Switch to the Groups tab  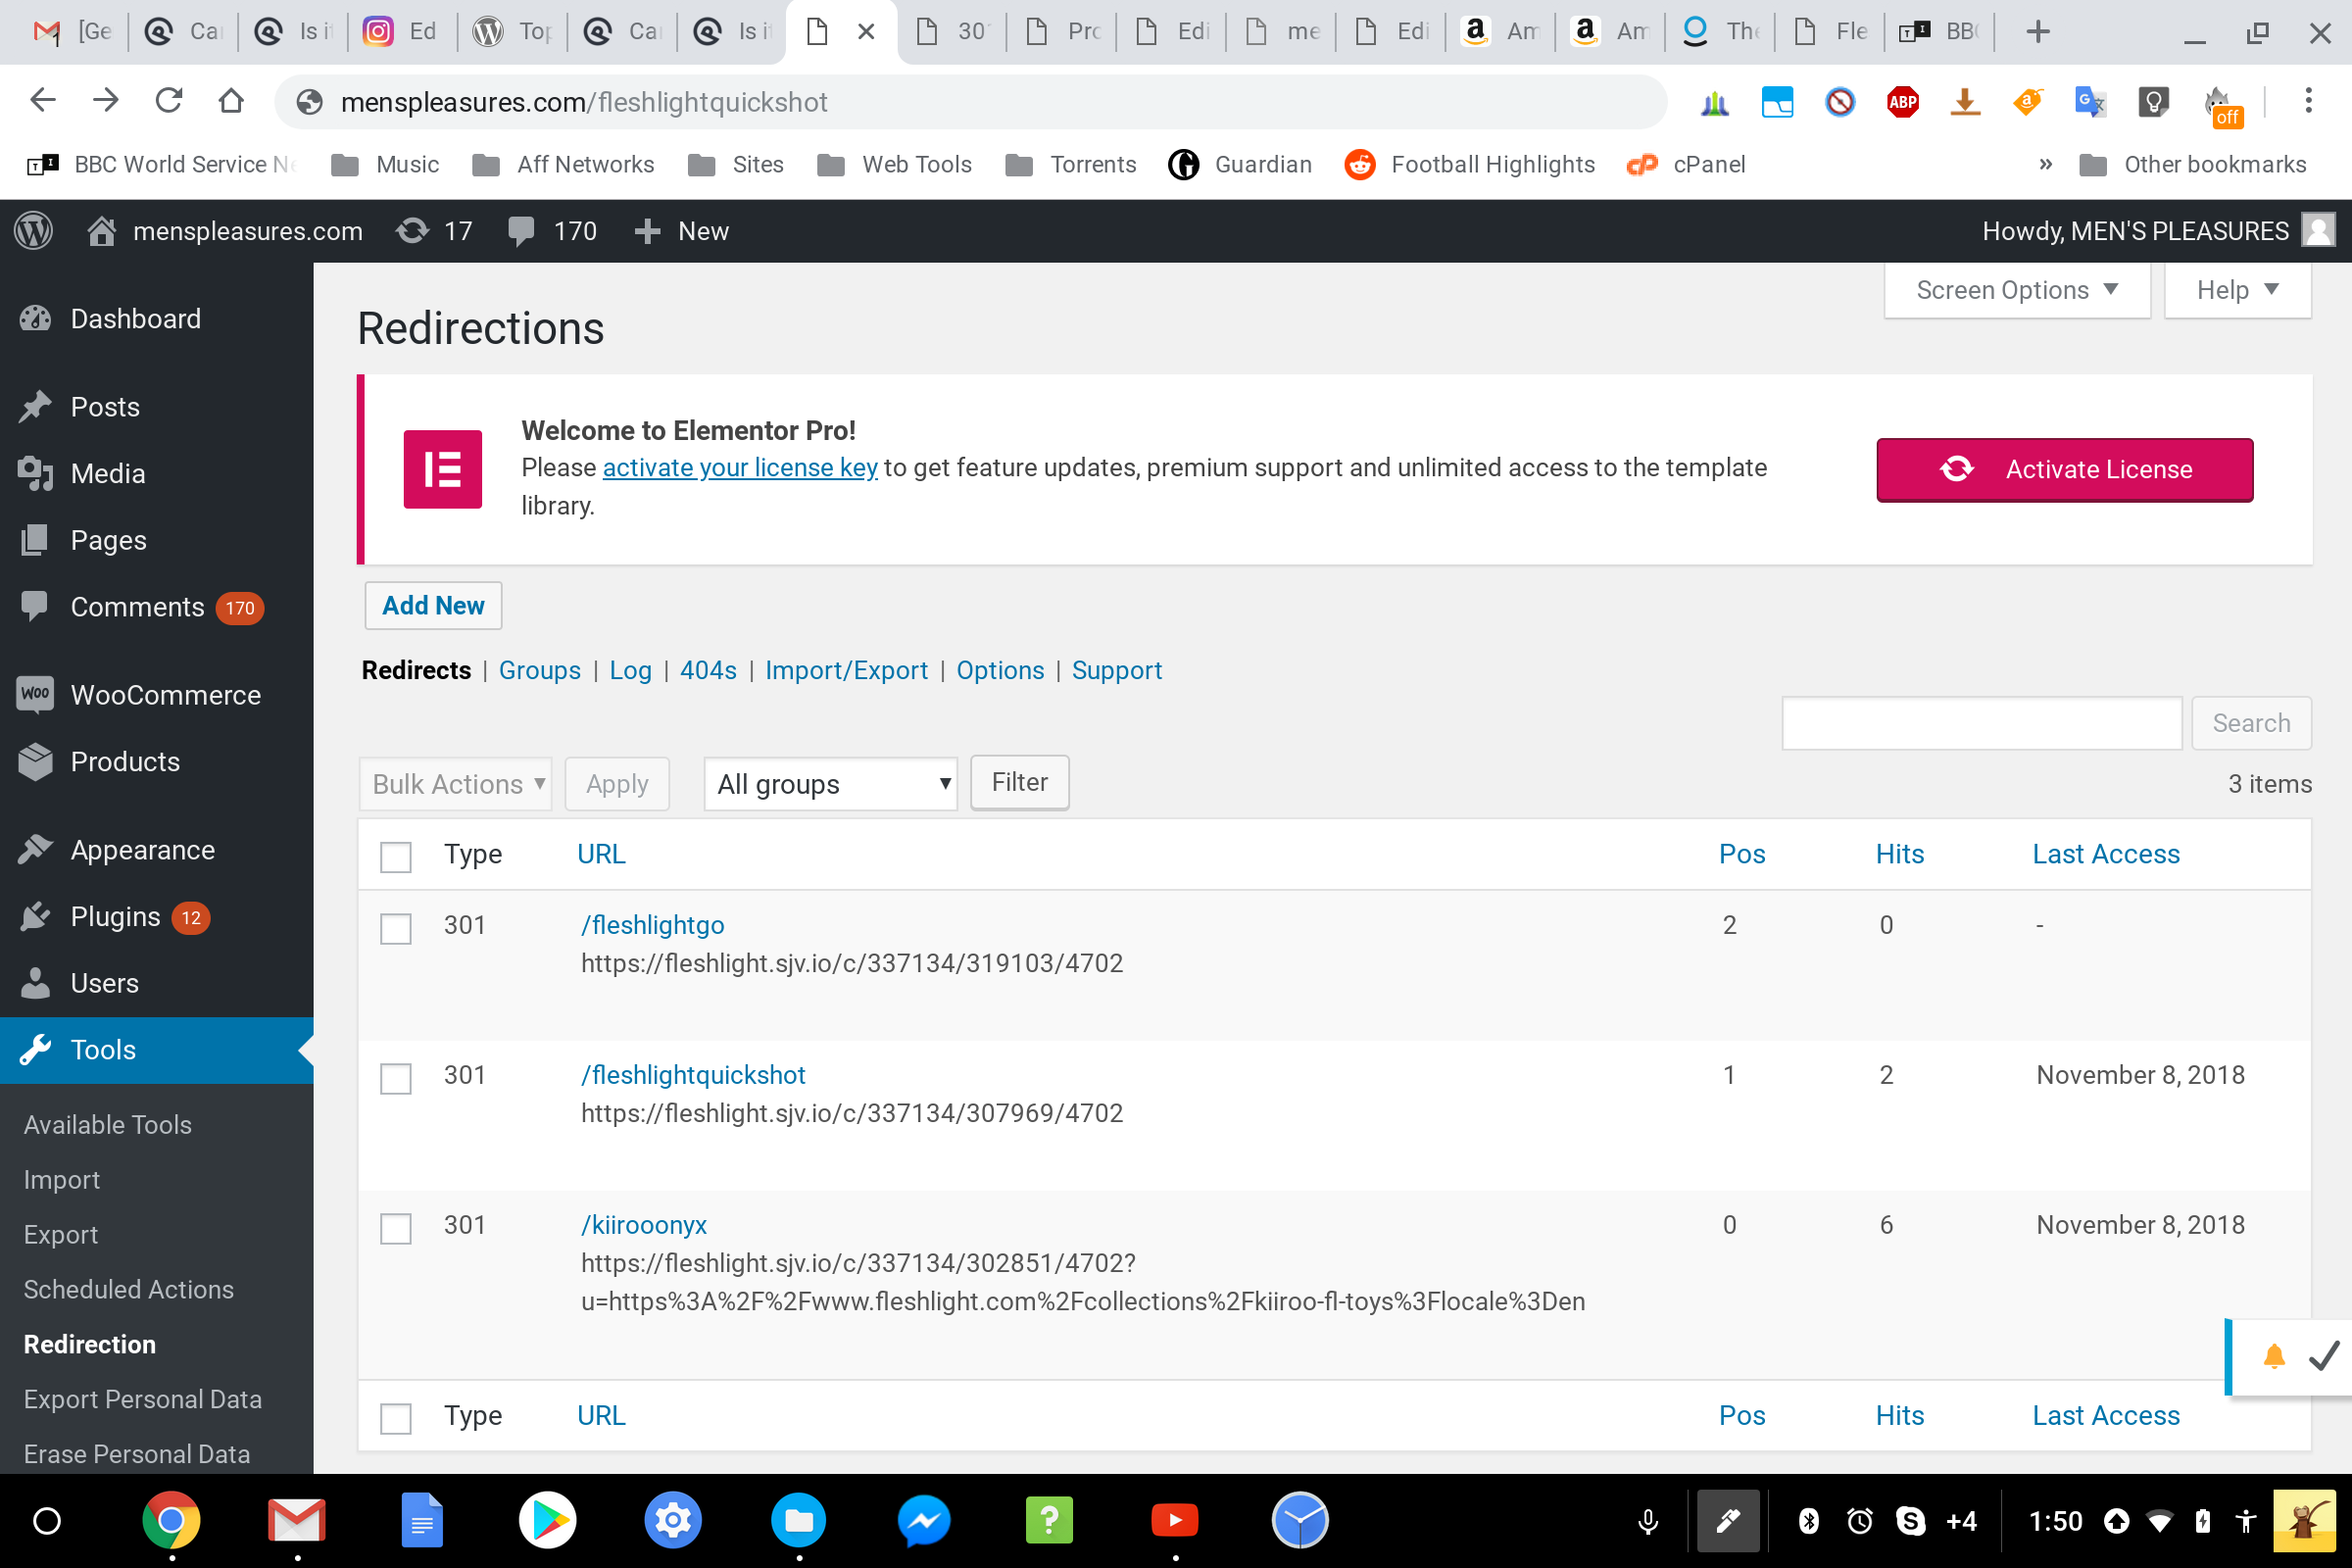click(x=539, y=670)
